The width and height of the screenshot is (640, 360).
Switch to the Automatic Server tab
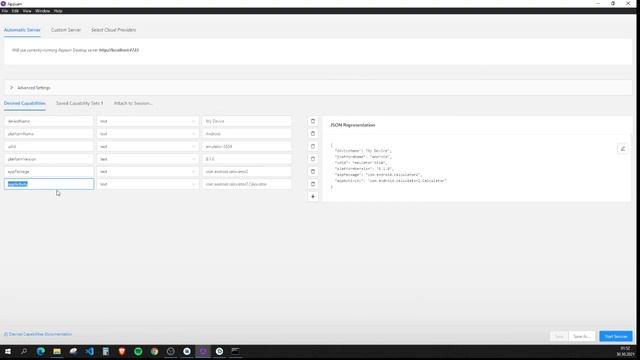[22, 30]
